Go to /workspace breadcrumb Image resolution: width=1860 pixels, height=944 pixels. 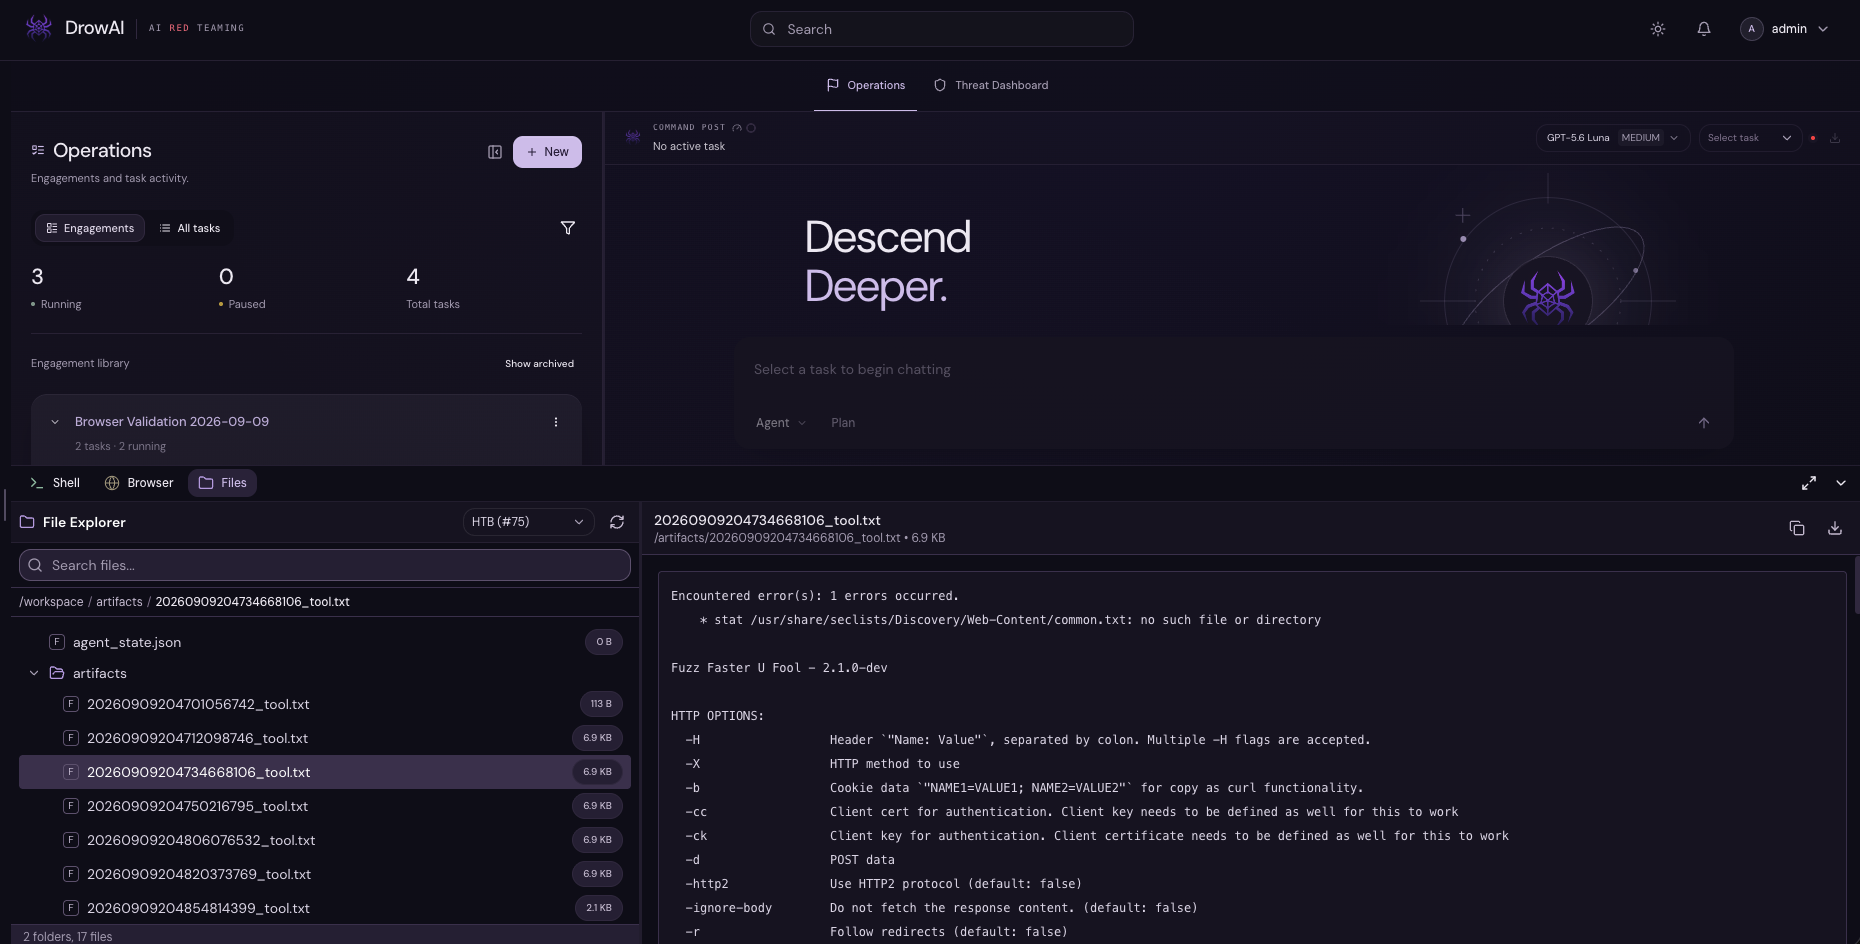coord(51,602)
